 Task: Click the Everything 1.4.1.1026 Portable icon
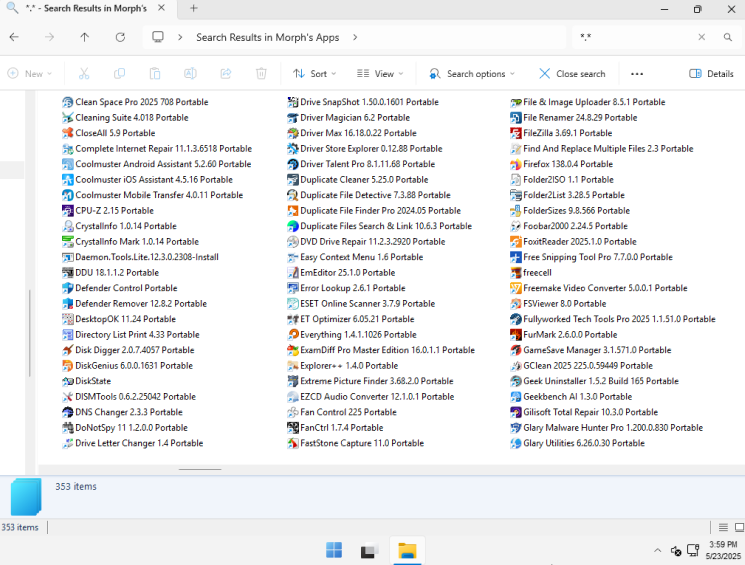coord(293,335)
